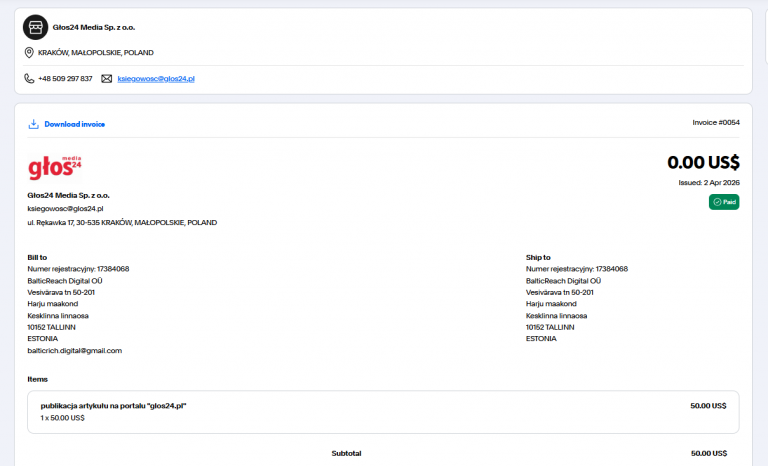The image size is (768, 466).
Task: Click the Ship to heading
Action: 538,257
